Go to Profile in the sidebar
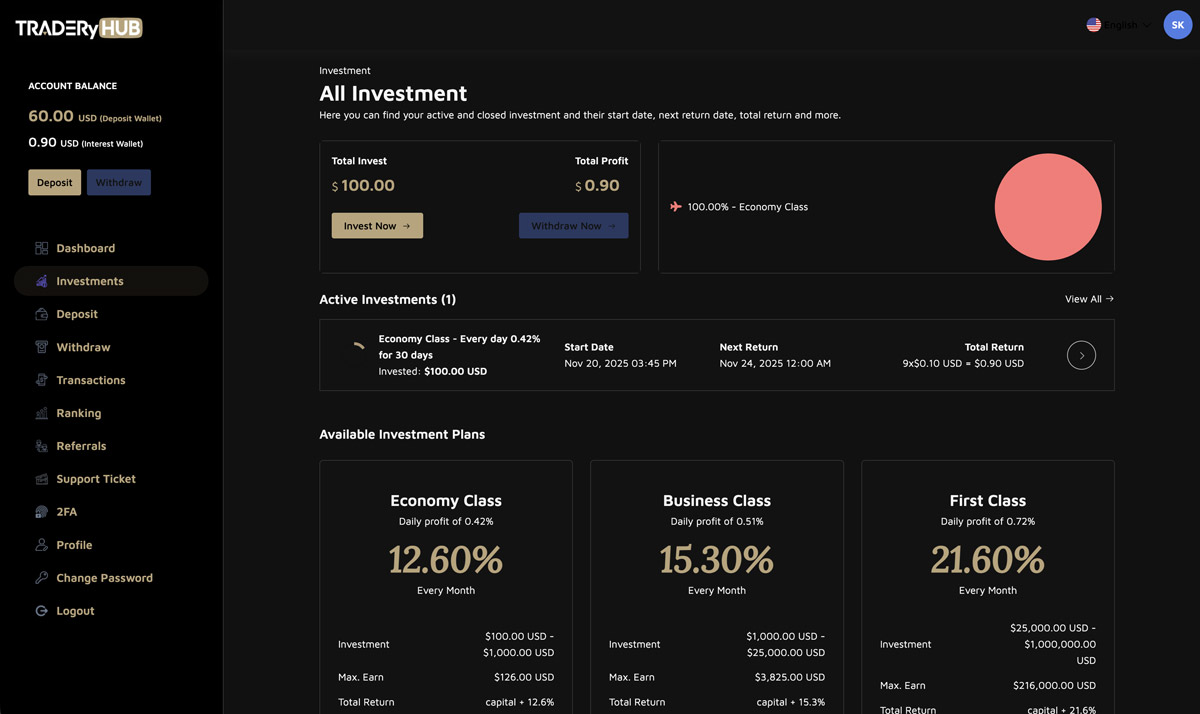The image size is (1200, 714). 74,545
